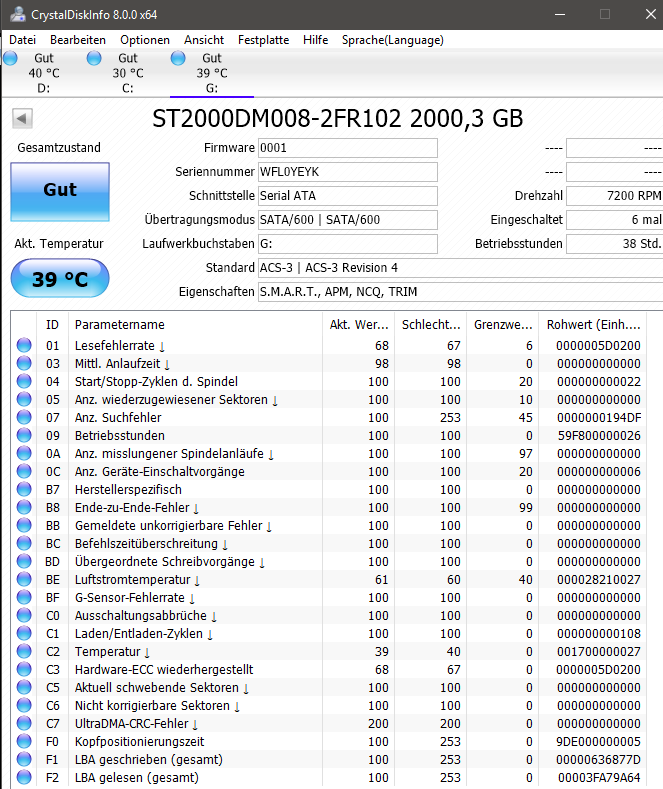
Task: Click the Laufwerkbuchstaben field G:
Action: (x=348, y=244)
